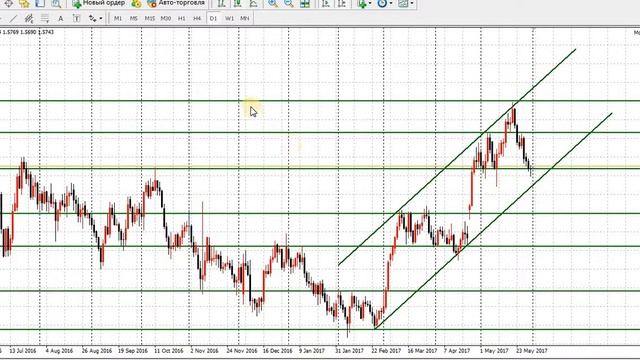
Task: Click the '2 Nov 2016' date label
Action: 204,351
